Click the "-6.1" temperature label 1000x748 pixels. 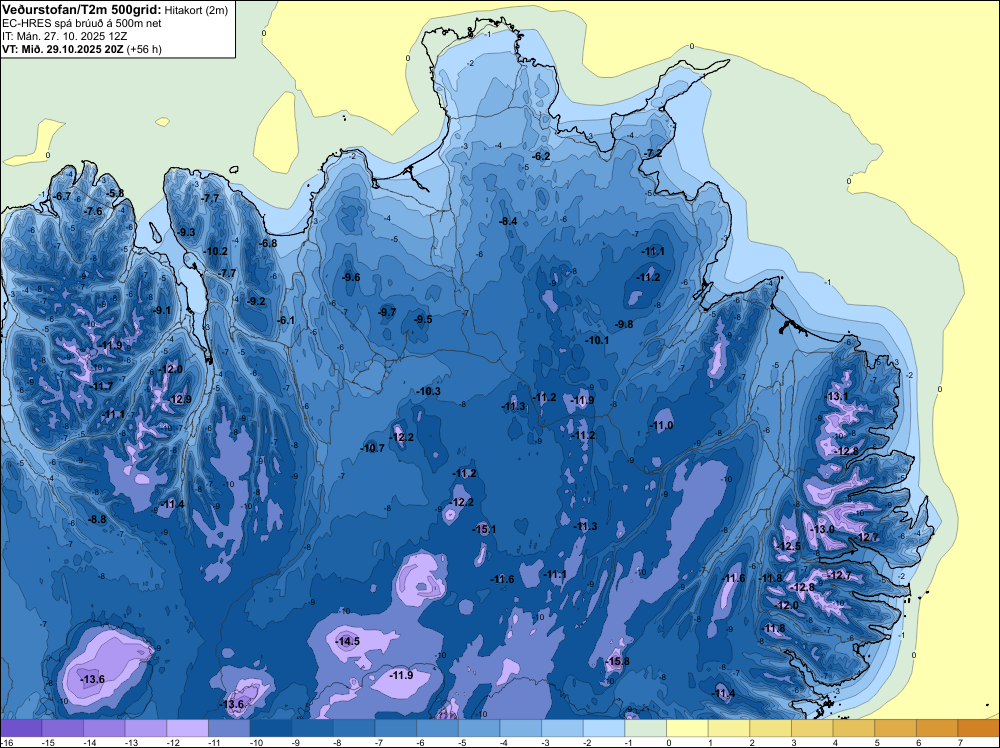pos(286,321)
